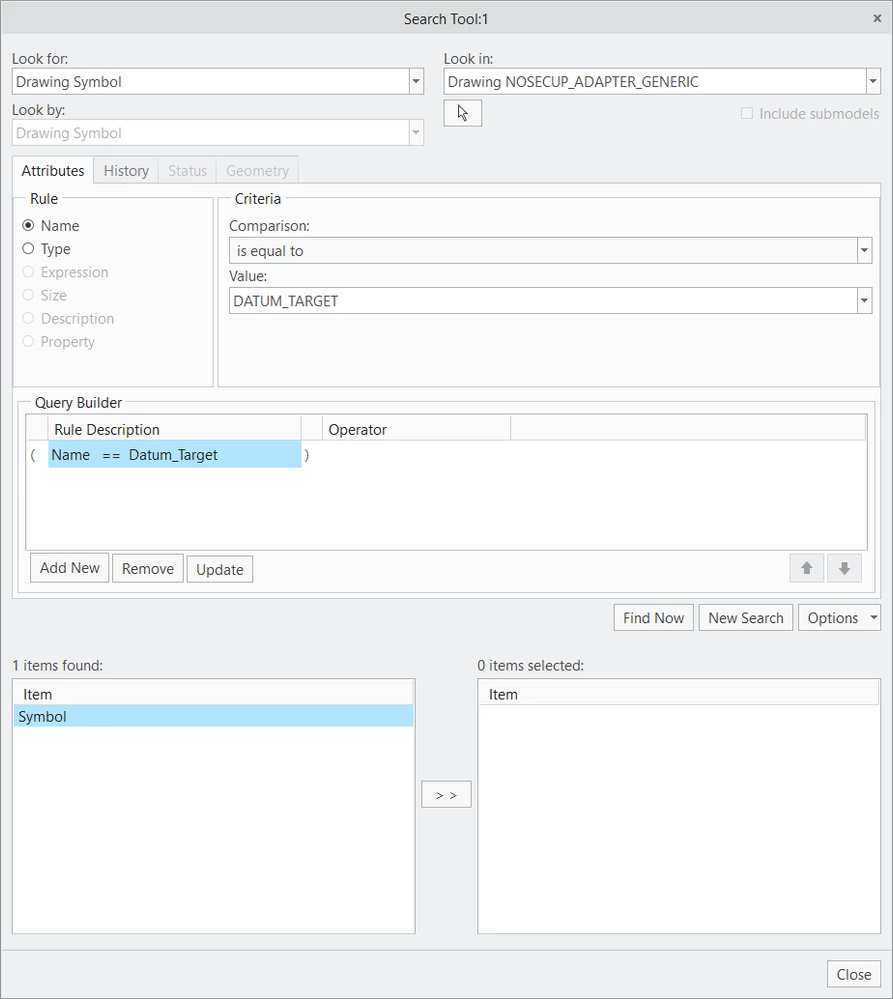Open the Look by dropdown

(x=416, y=133)
